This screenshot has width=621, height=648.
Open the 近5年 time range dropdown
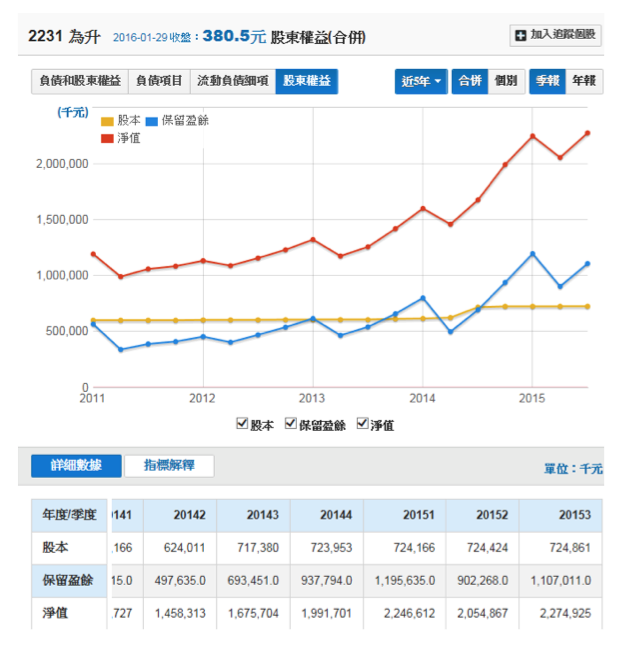click(x=421, y=81)
